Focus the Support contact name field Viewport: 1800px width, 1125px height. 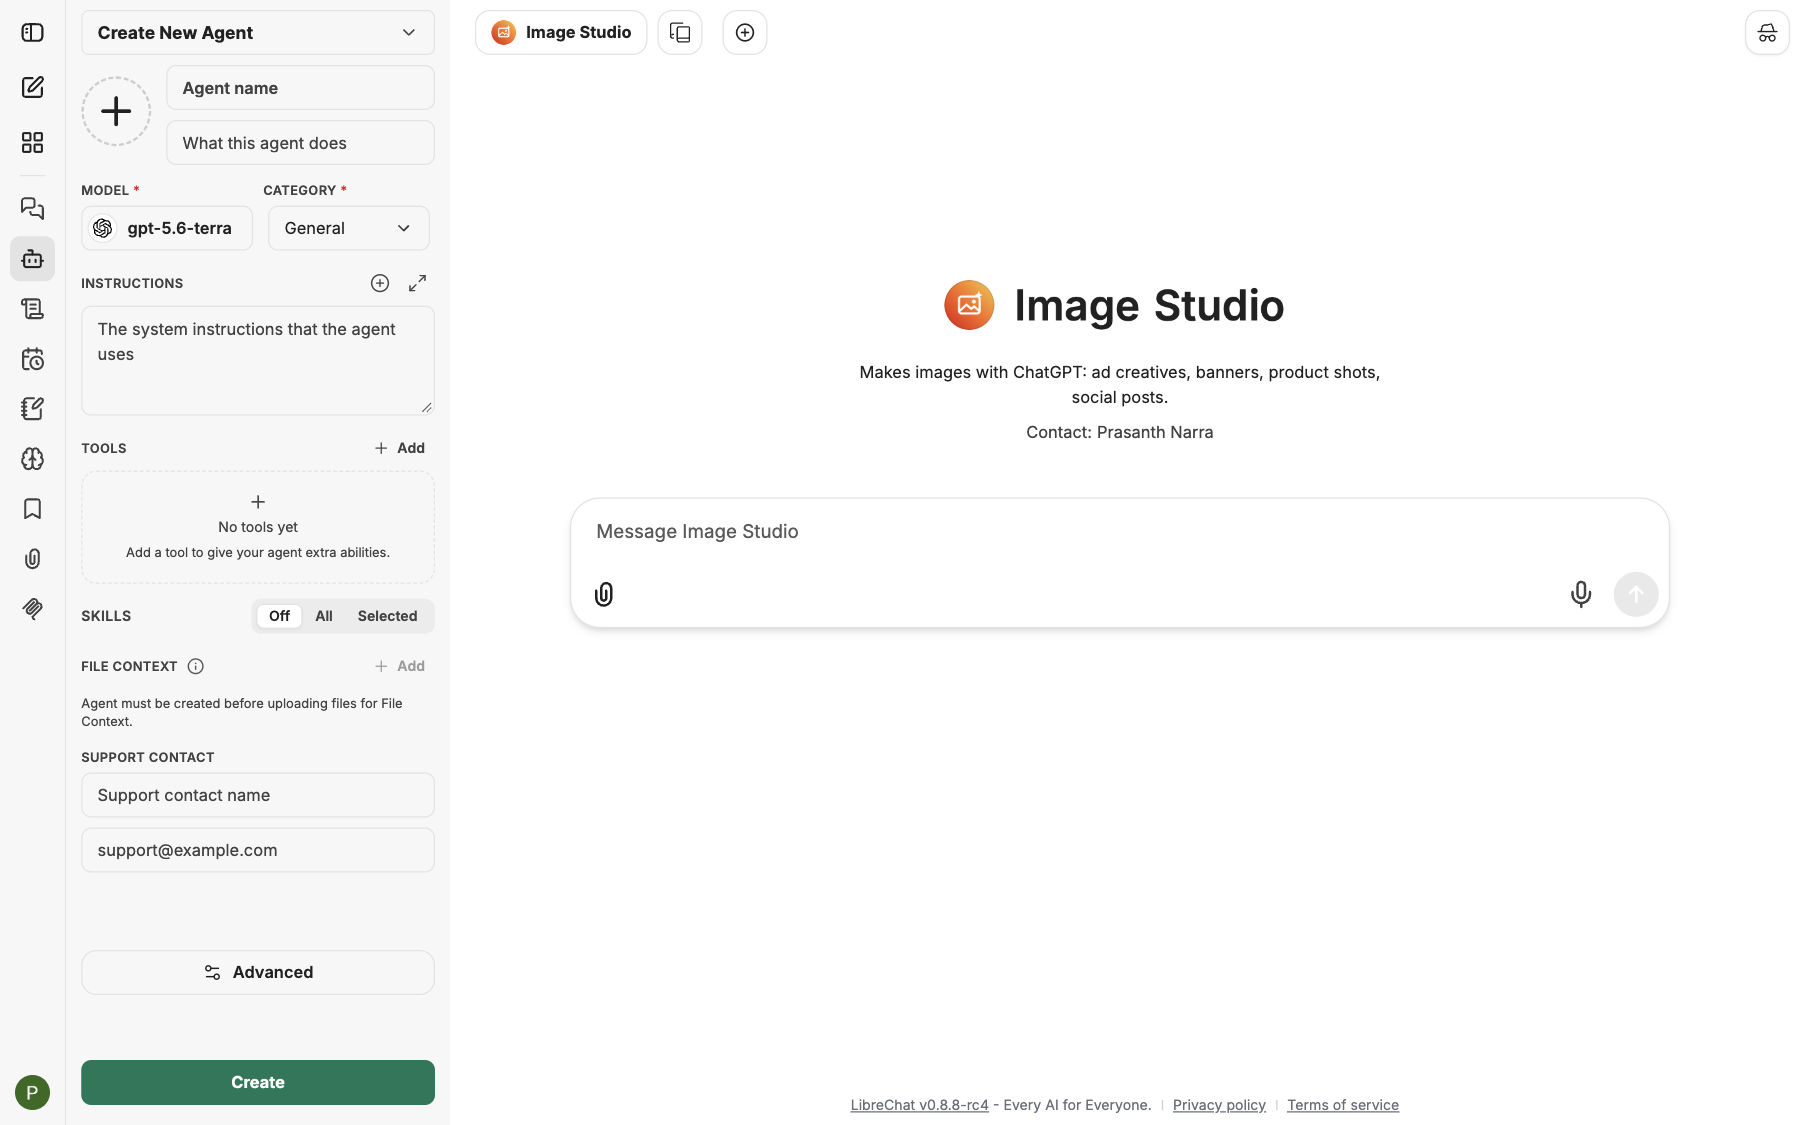258,795
